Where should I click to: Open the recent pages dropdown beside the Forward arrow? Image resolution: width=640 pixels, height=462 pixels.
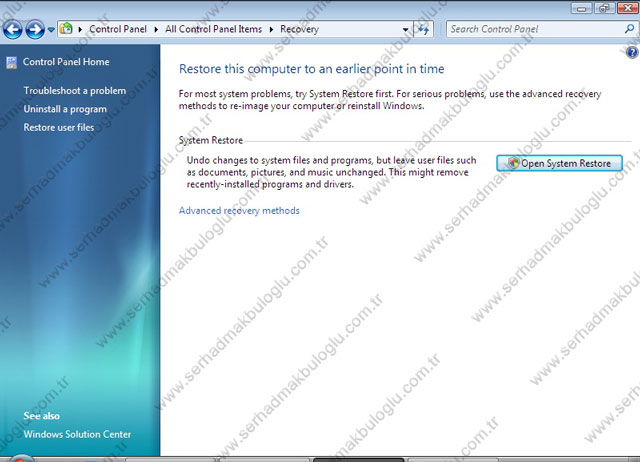click(51, 29)
